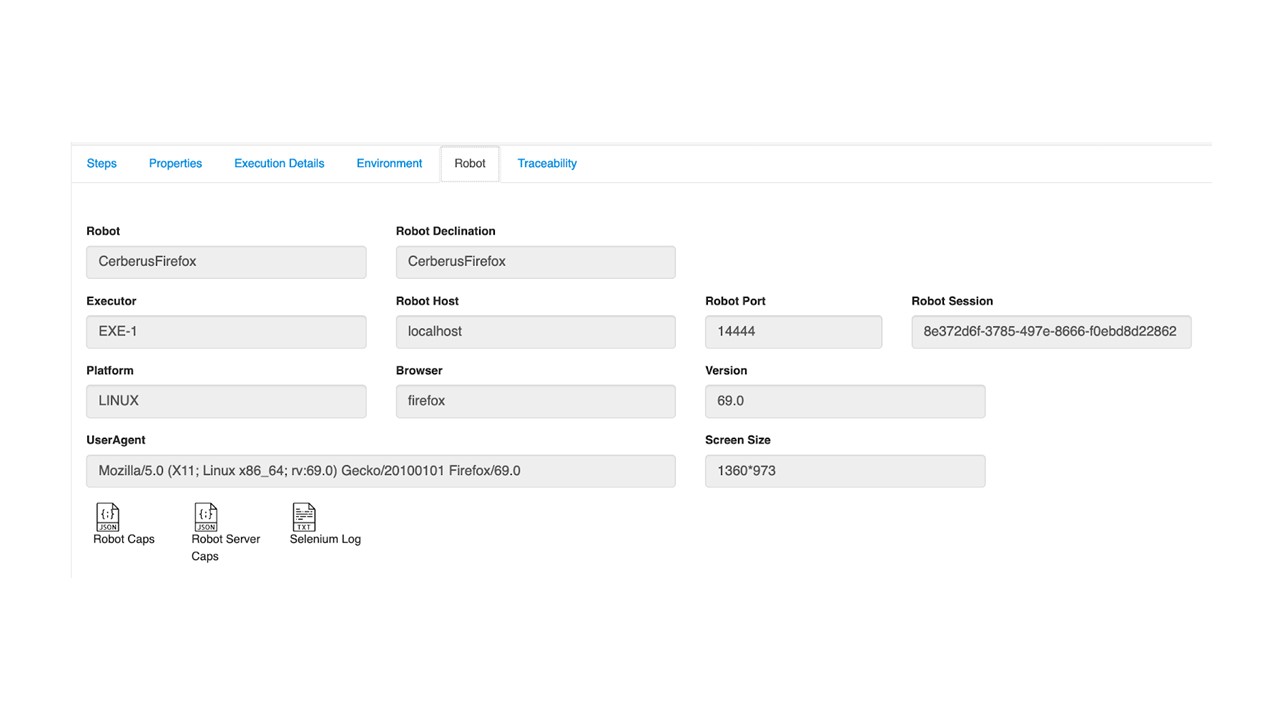1280x720 pixels.
Task: Open the Robot Caps JSON file icon
Action: tap(108, 517)
